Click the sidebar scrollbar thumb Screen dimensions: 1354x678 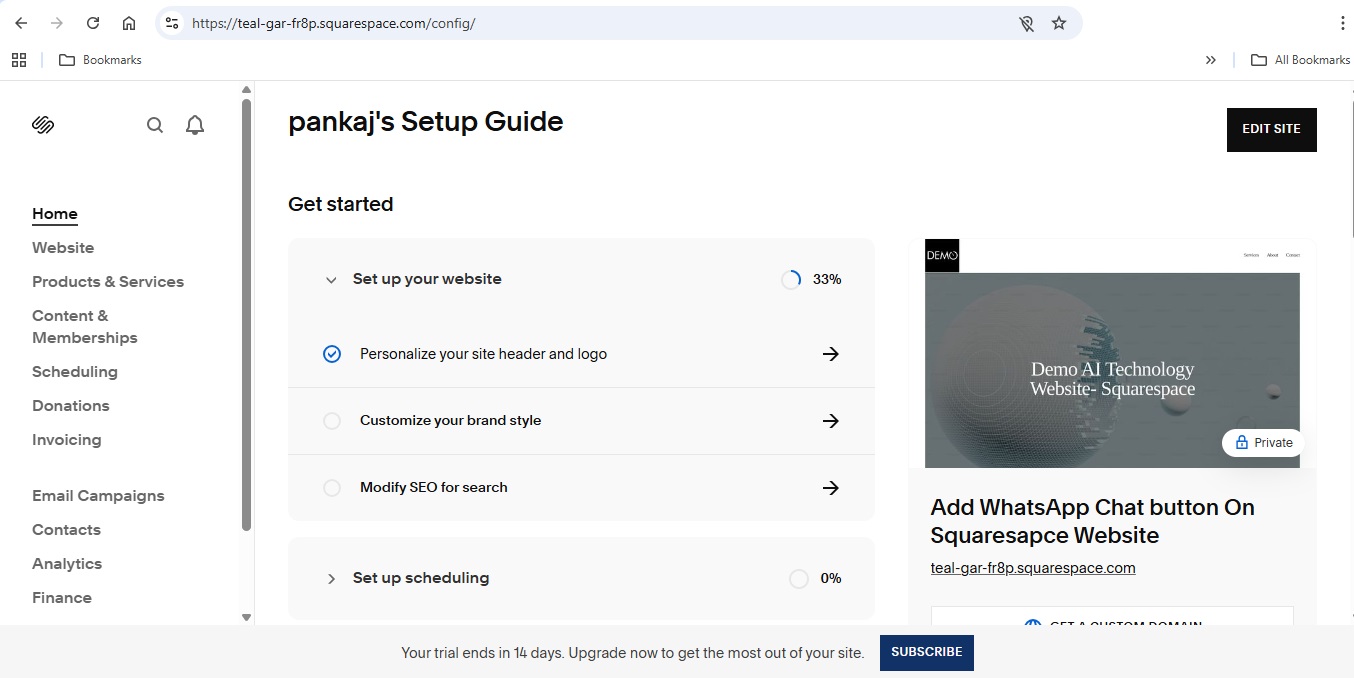click(247, 314)
